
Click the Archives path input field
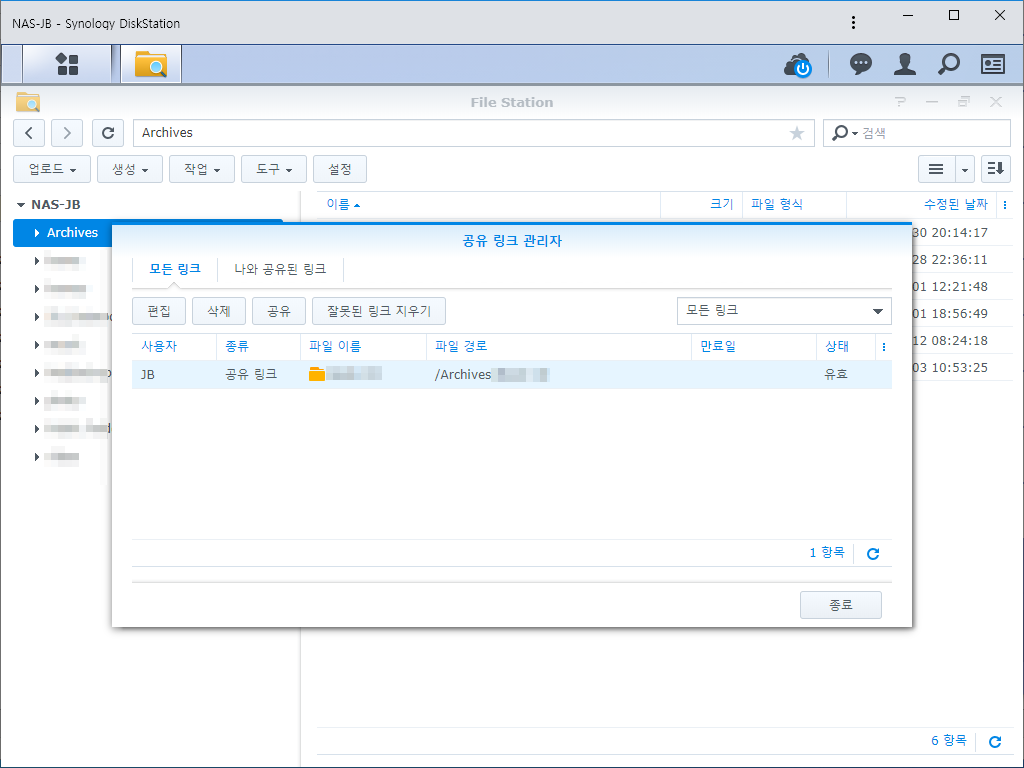click(x=473, y=133)
